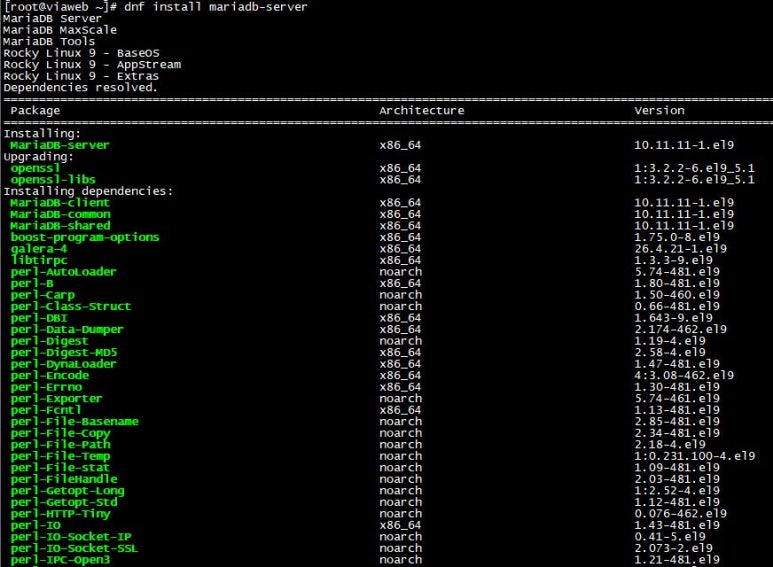Select the perl-File-Temp package name
The image size is (773, 567).
click(60, 456)
